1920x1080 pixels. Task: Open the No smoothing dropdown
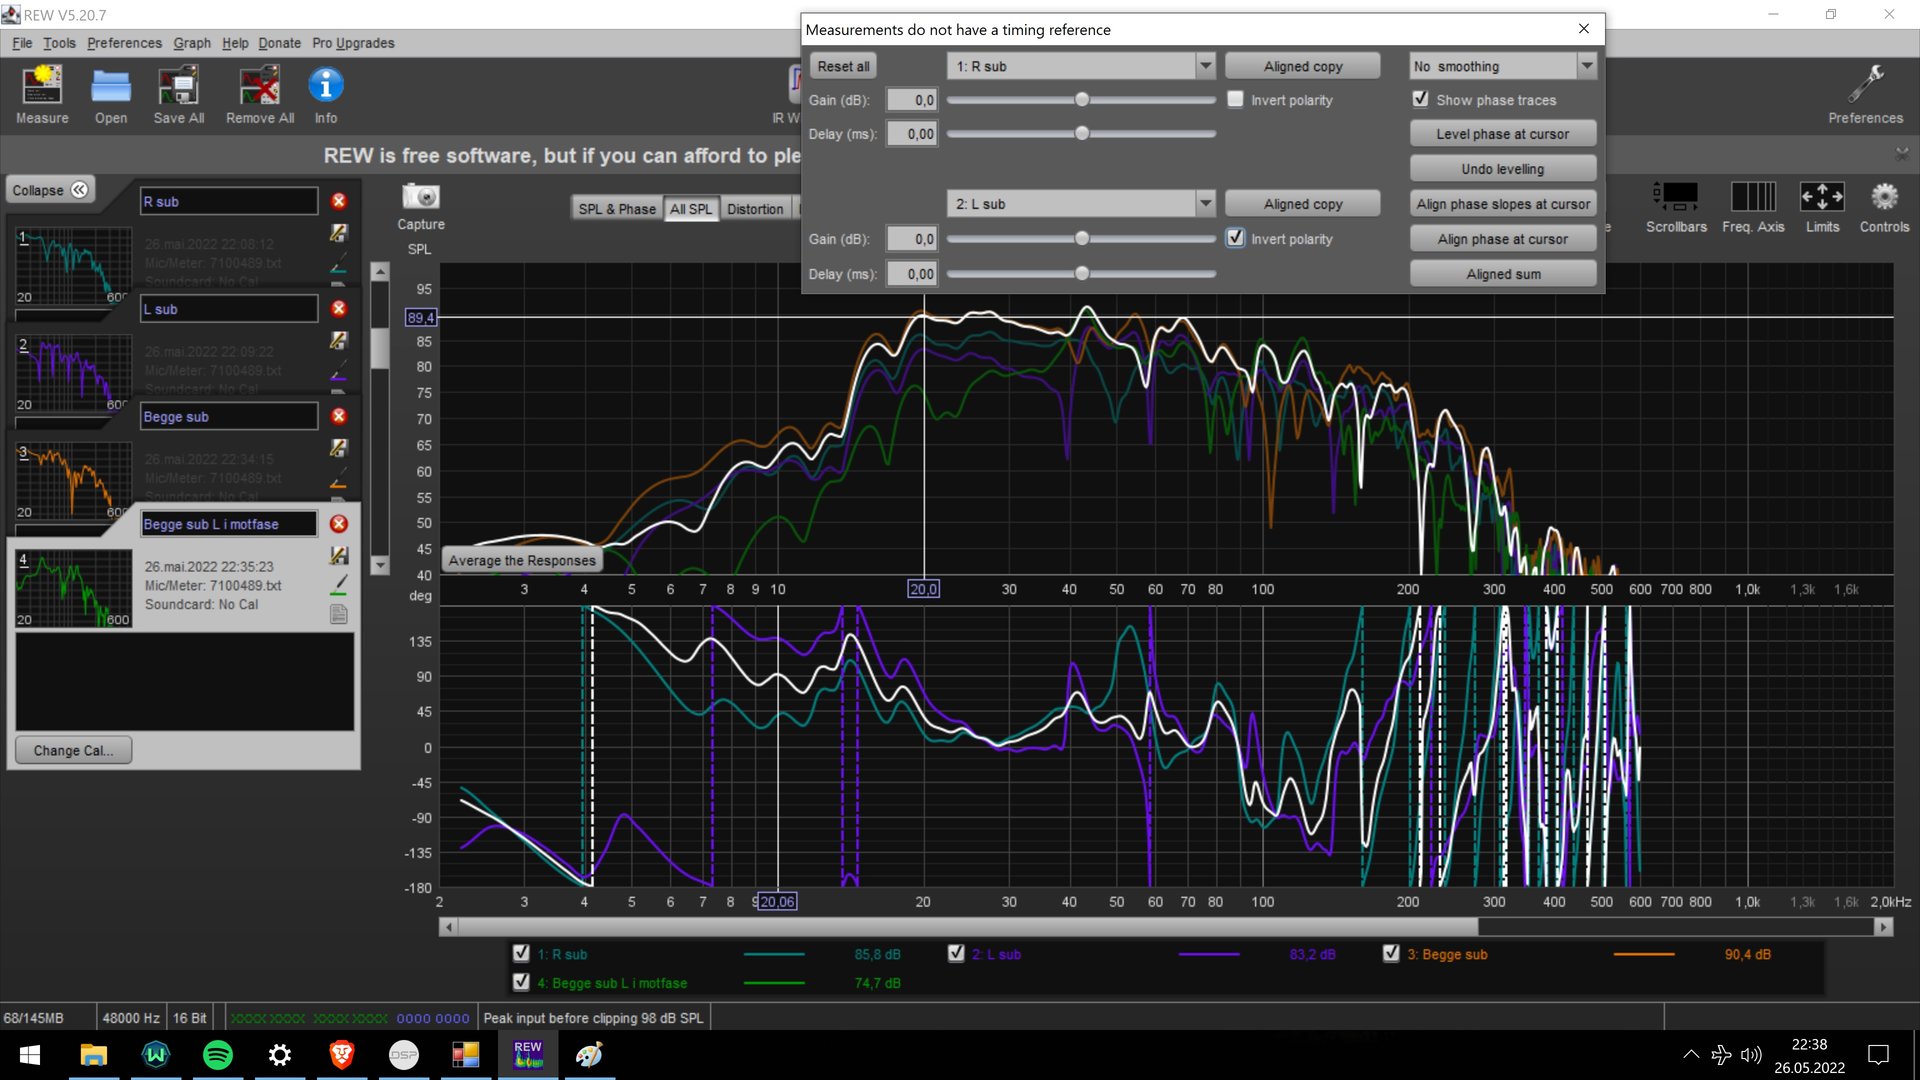(1586, 66)
